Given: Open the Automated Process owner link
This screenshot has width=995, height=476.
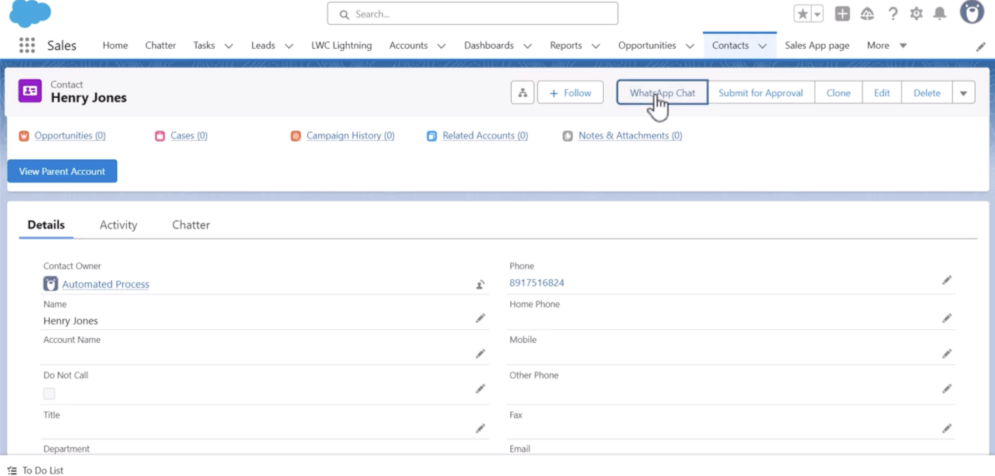Looking at the screenshot, I should [105, 285].
